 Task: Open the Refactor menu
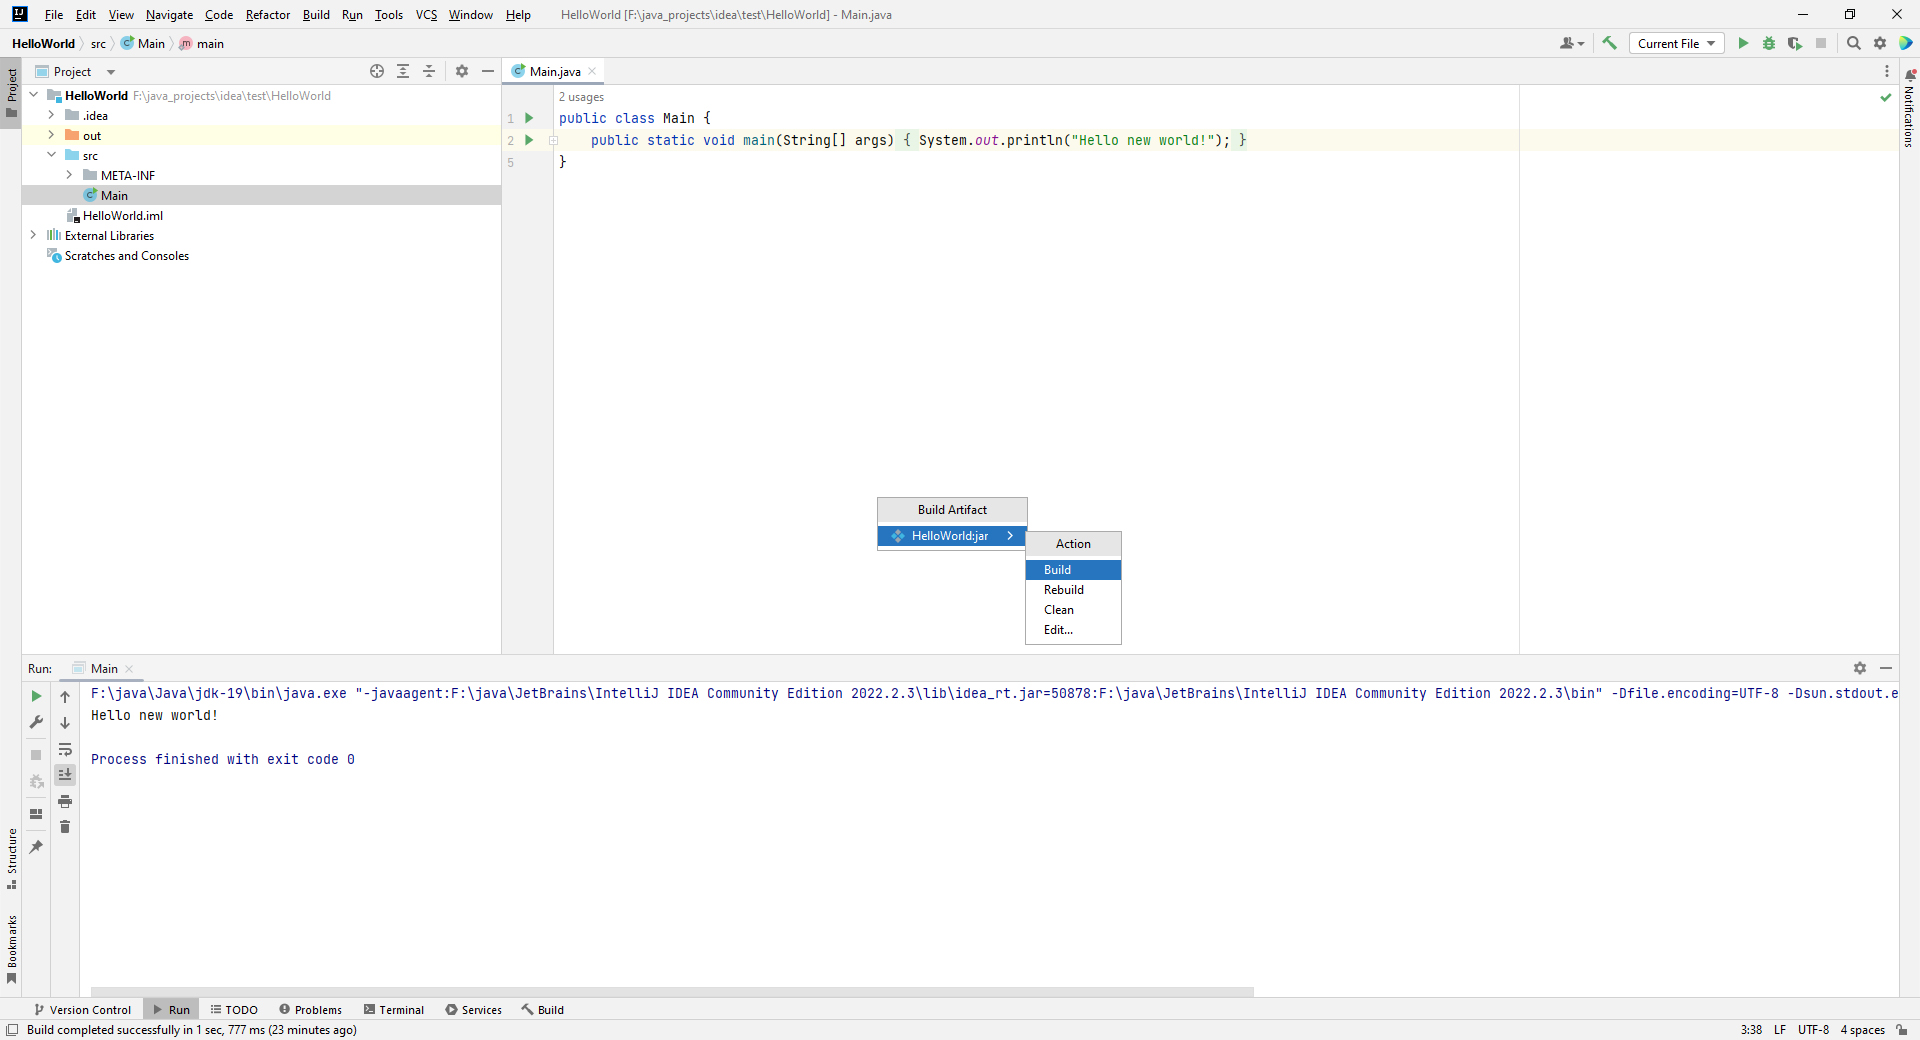pyautogui.click(x=267, y=15)
